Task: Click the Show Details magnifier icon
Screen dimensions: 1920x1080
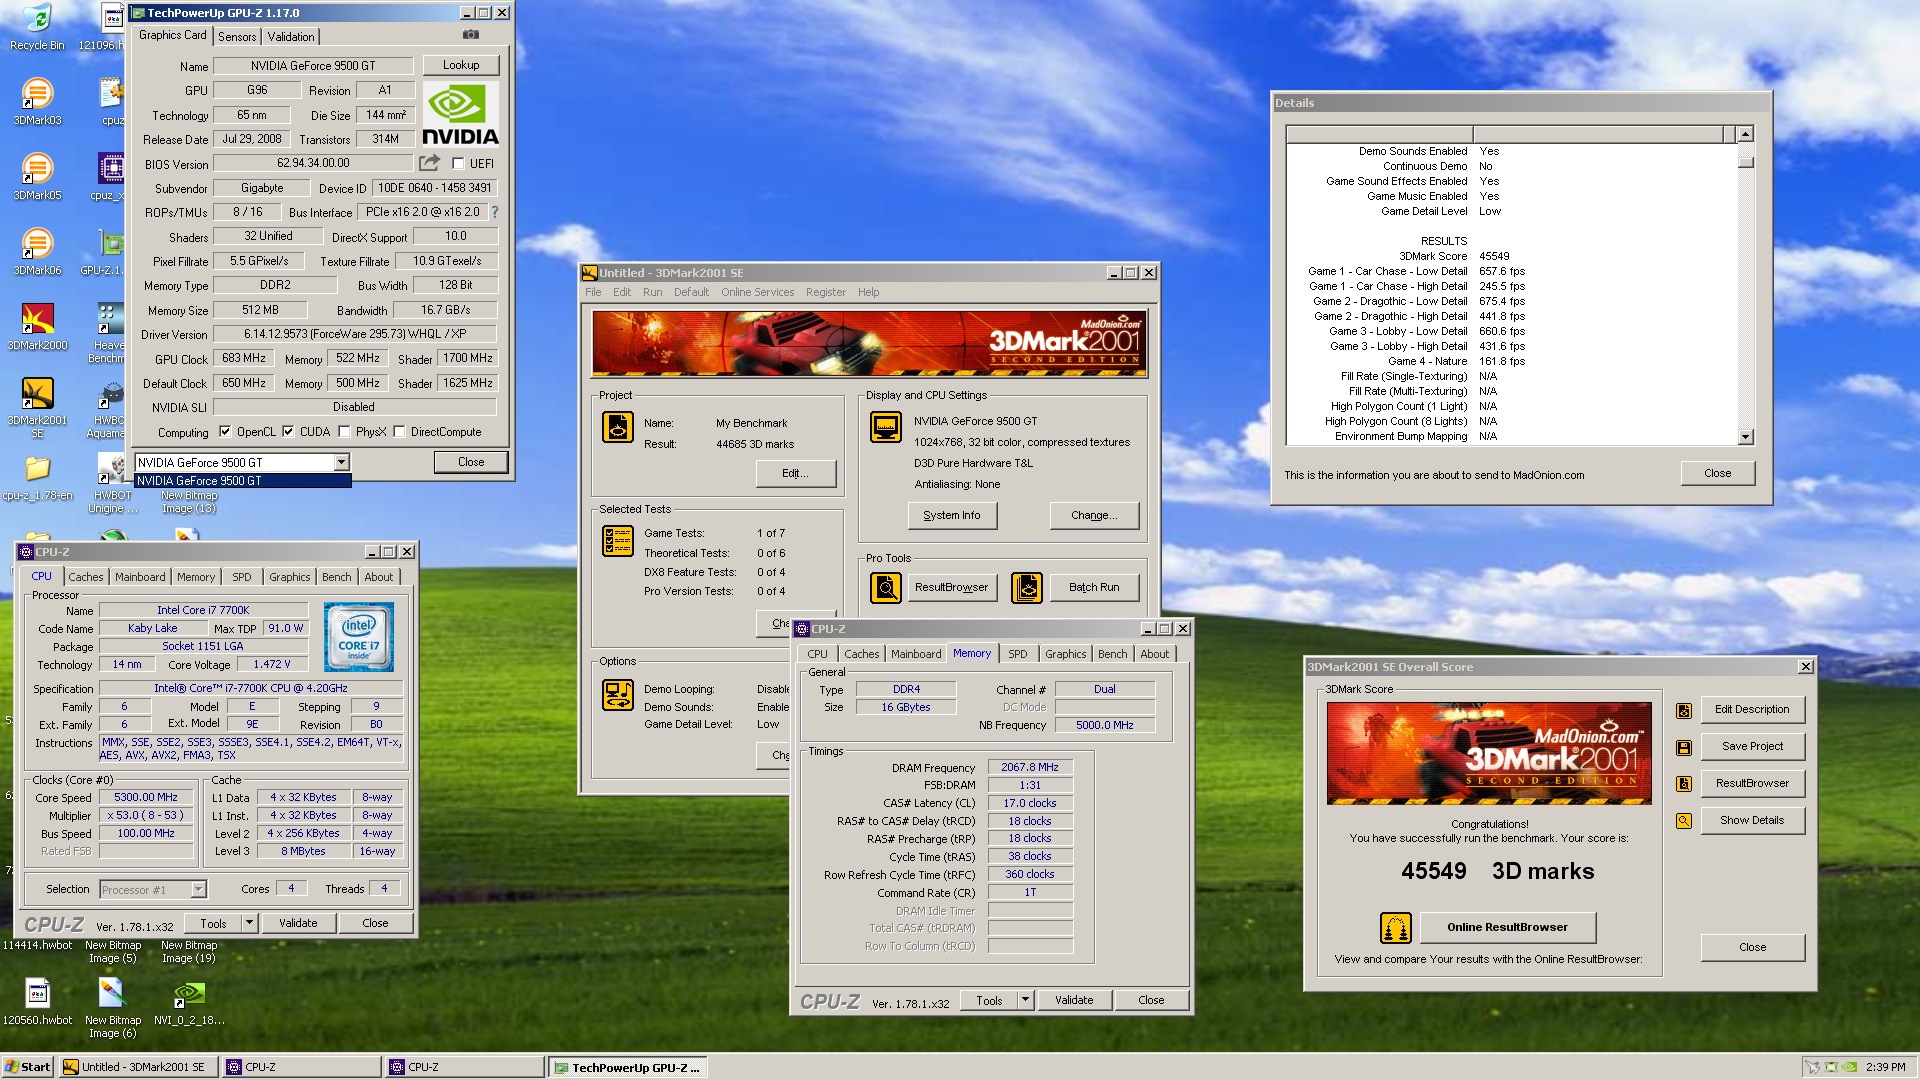Action: pos(1684,821)
